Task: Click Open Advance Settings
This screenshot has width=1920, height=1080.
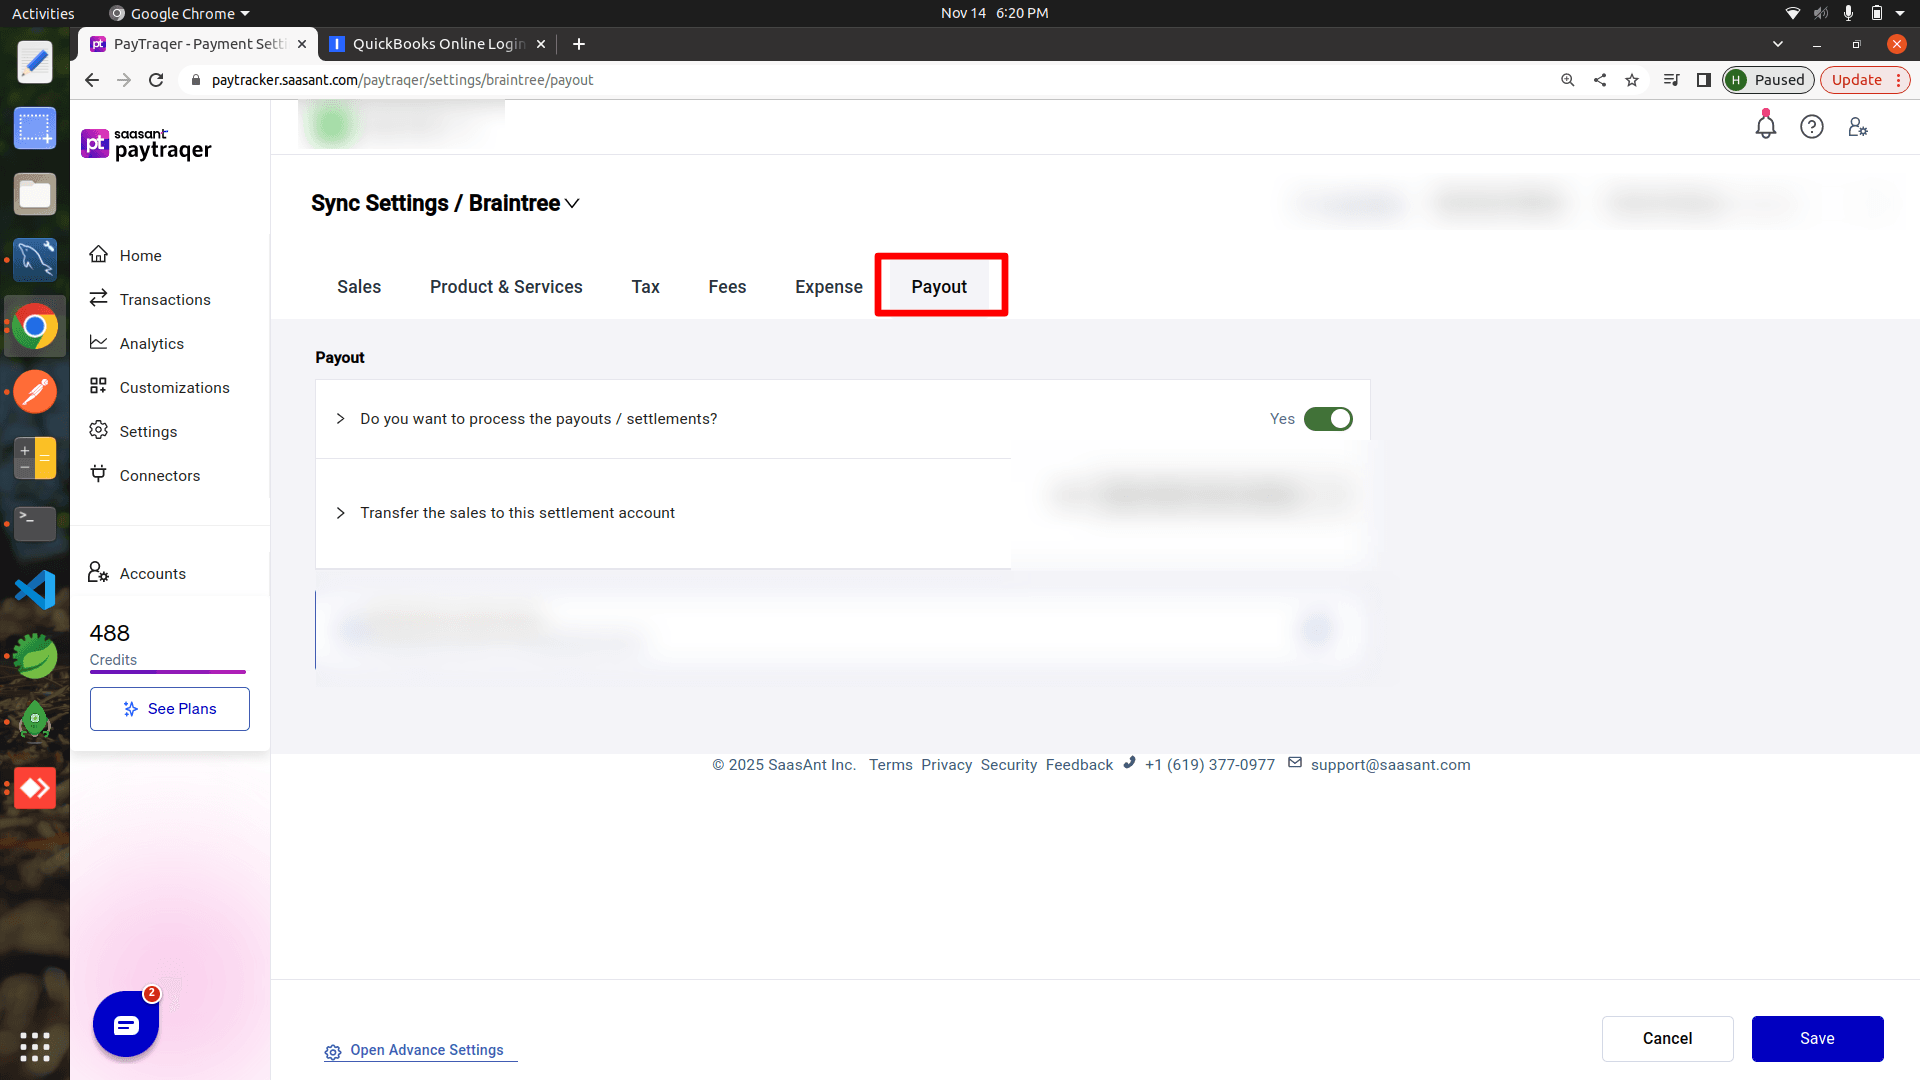Action: (427, 1050)
